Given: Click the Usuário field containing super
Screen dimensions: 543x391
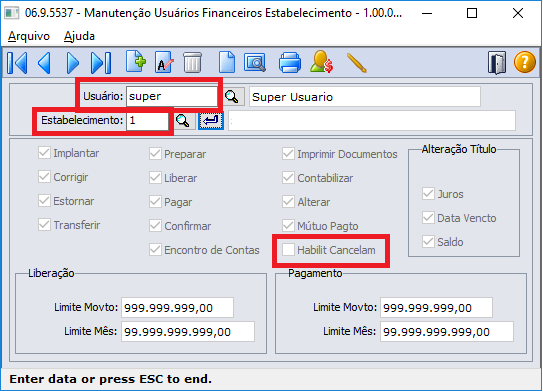Looking at the screenshot, I should [x=172, y=96].
